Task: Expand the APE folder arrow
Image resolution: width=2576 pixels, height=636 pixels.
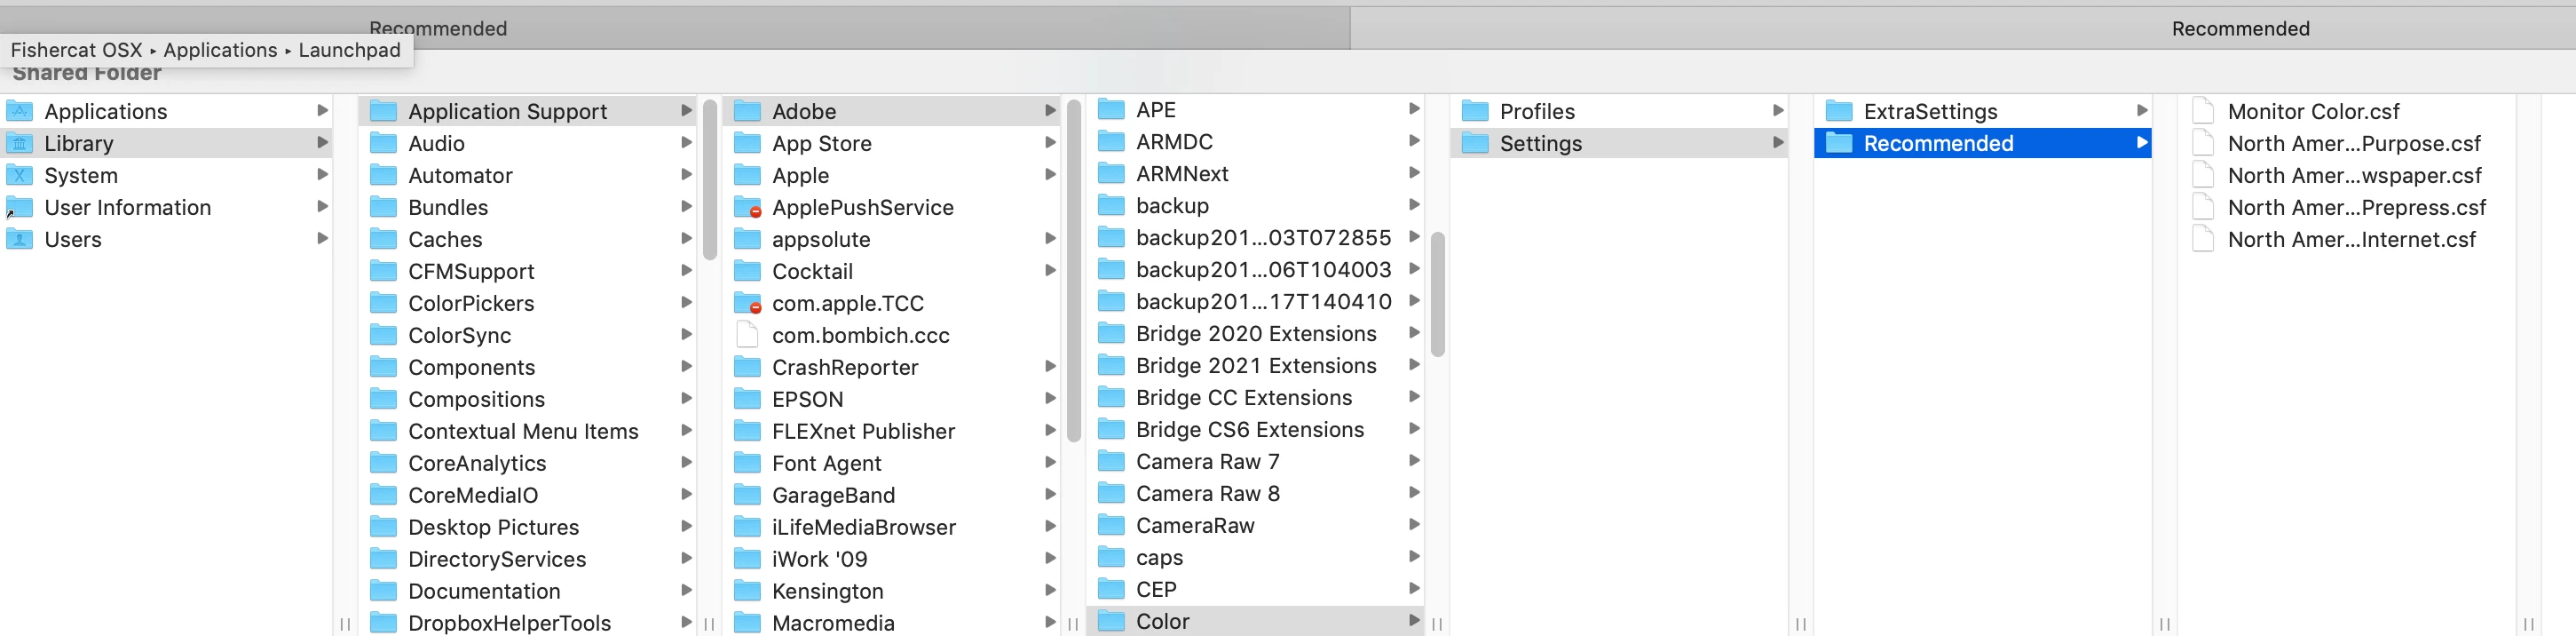Action: 1414,108
